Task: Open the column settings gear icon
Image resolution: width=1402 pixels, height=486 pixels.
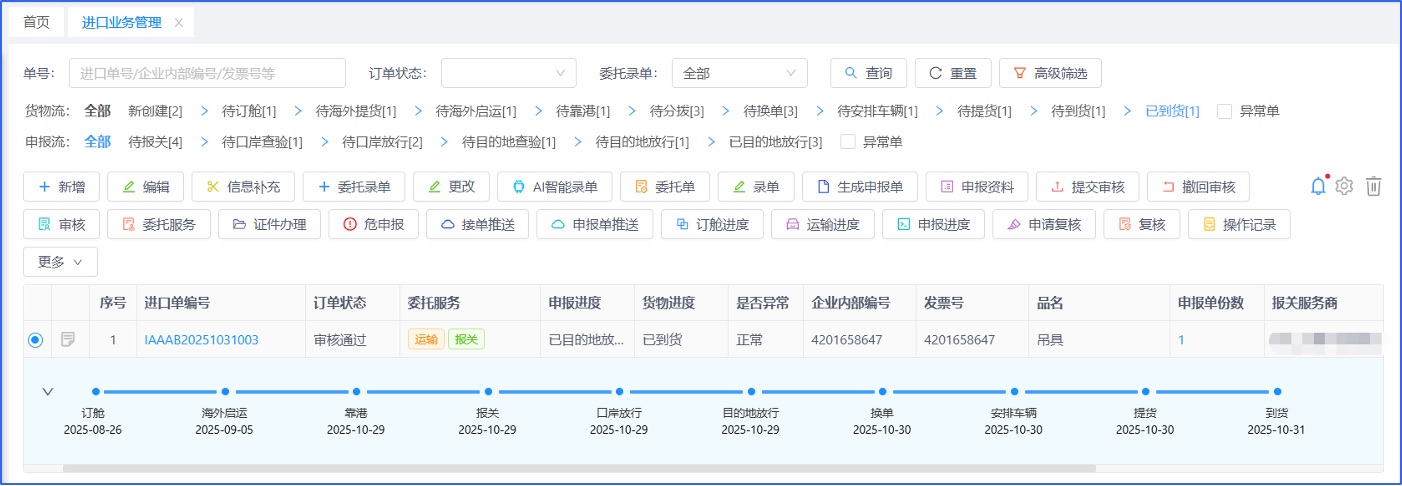Action: 1345,186
